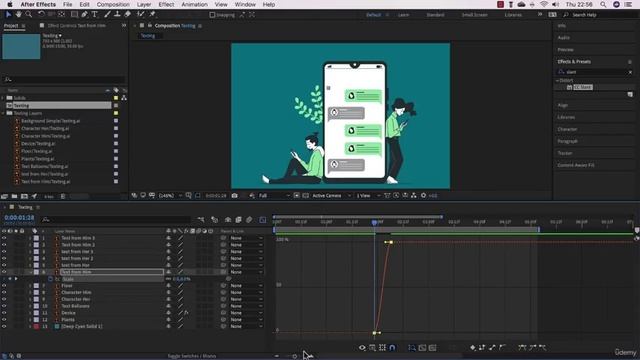Select the Brush tool

[107, 15]
